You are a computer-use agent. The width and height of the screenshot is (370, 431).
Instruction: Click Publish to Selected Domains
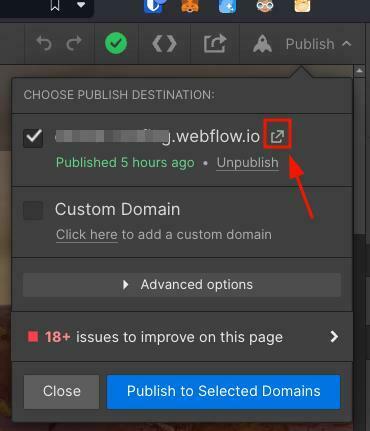click(223, 391)
